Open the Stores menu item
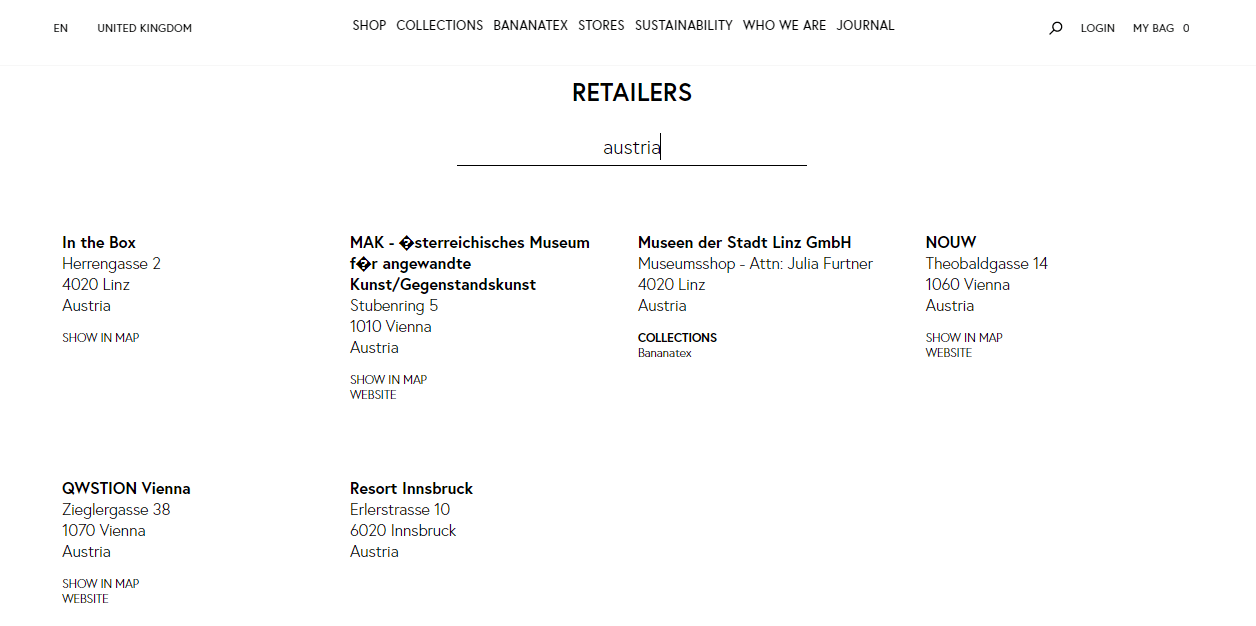 (x=601, y=25)
